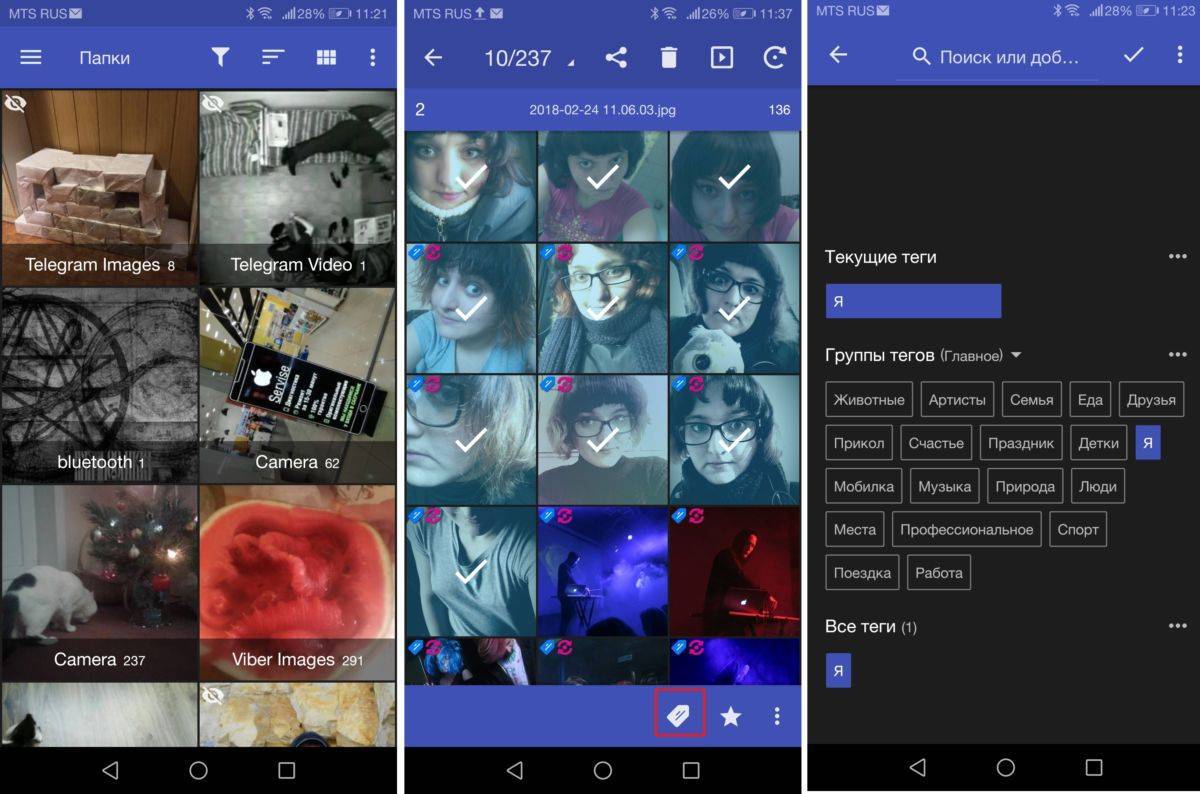1200x794 pixels.
Task: Start slideshow with play icon
Action: (x=721, y=58)
